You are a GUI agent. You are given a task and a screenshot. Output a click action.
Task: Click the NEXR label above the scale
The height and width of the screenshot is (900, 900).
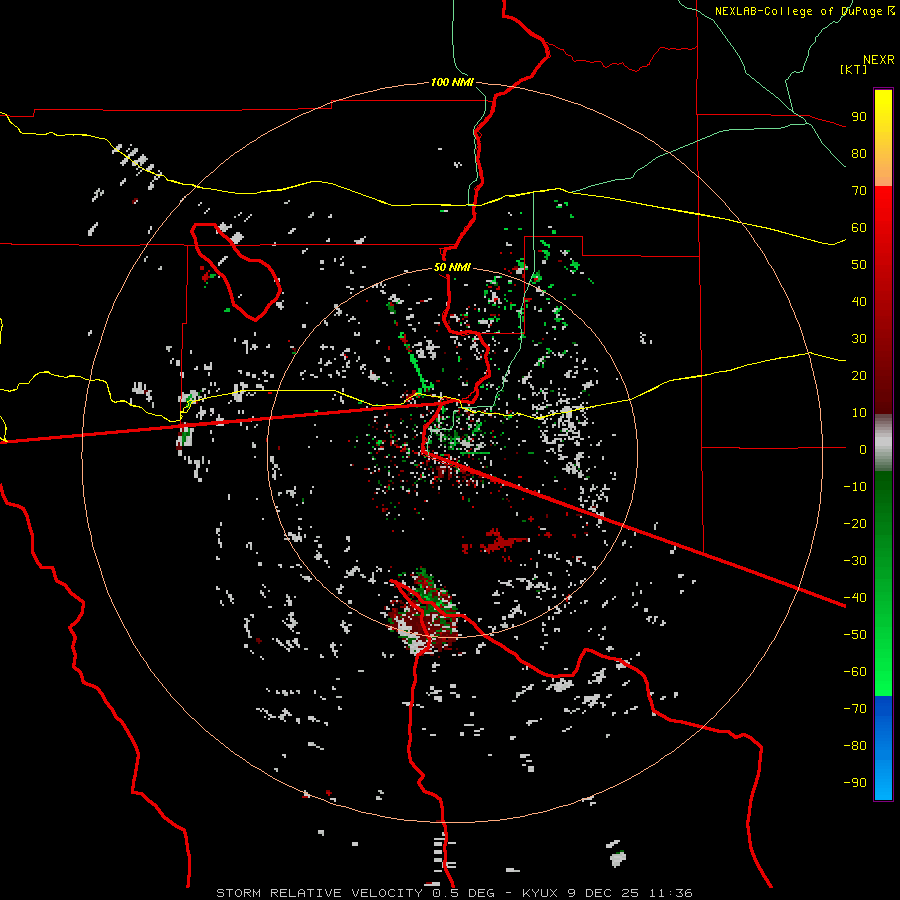(x=879, y=60)
